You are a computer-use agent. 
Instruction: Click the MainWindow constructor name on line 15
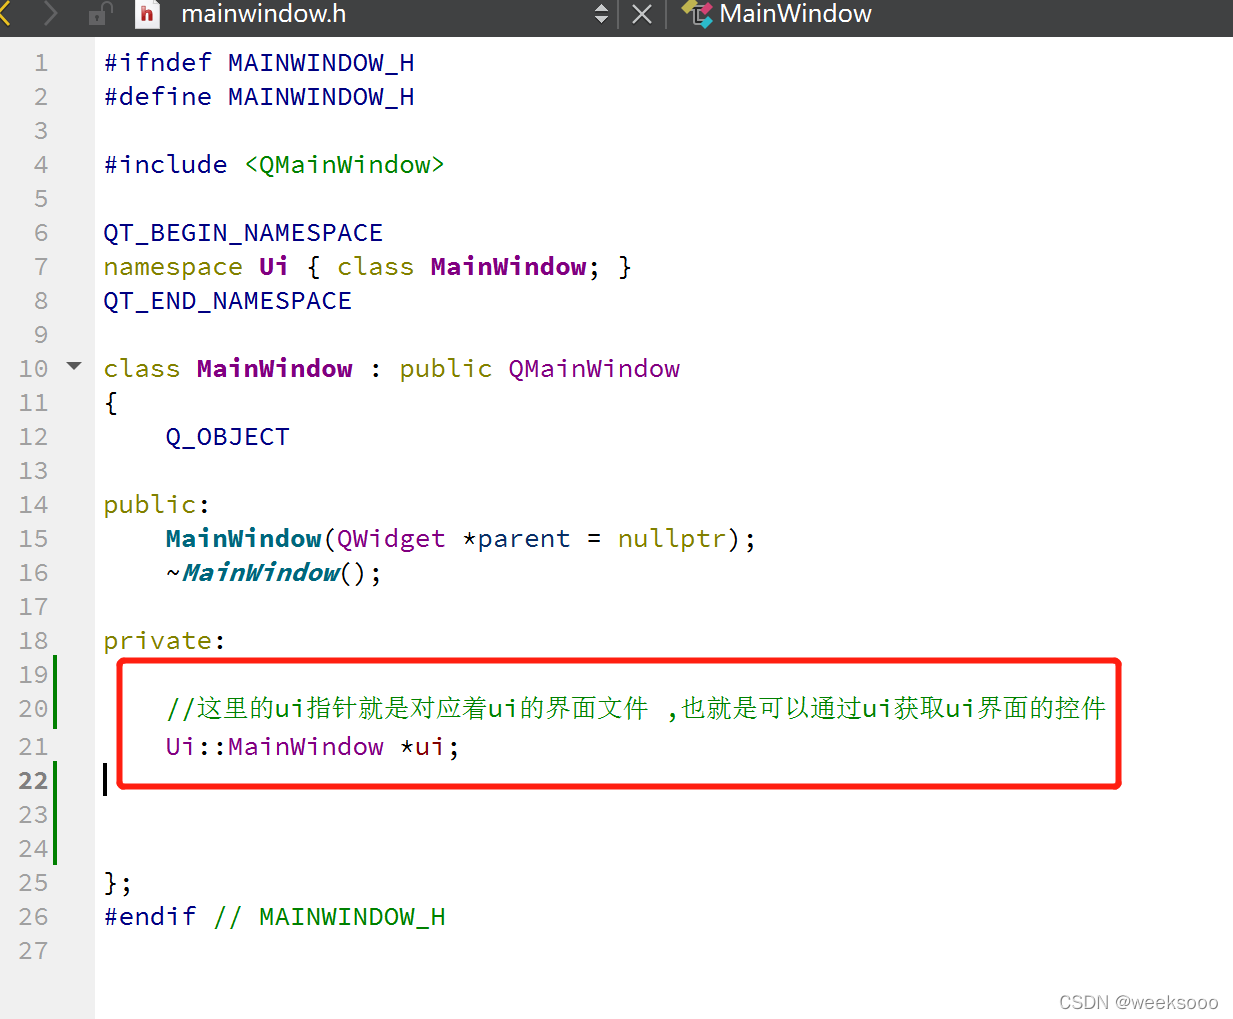click(244, 539)
